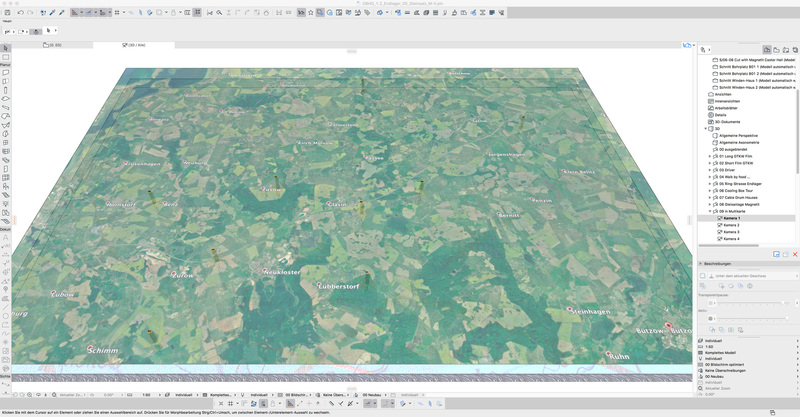
Task: Click the Unter dem aktuellen Geschoss field
Action: coord(740,275)
